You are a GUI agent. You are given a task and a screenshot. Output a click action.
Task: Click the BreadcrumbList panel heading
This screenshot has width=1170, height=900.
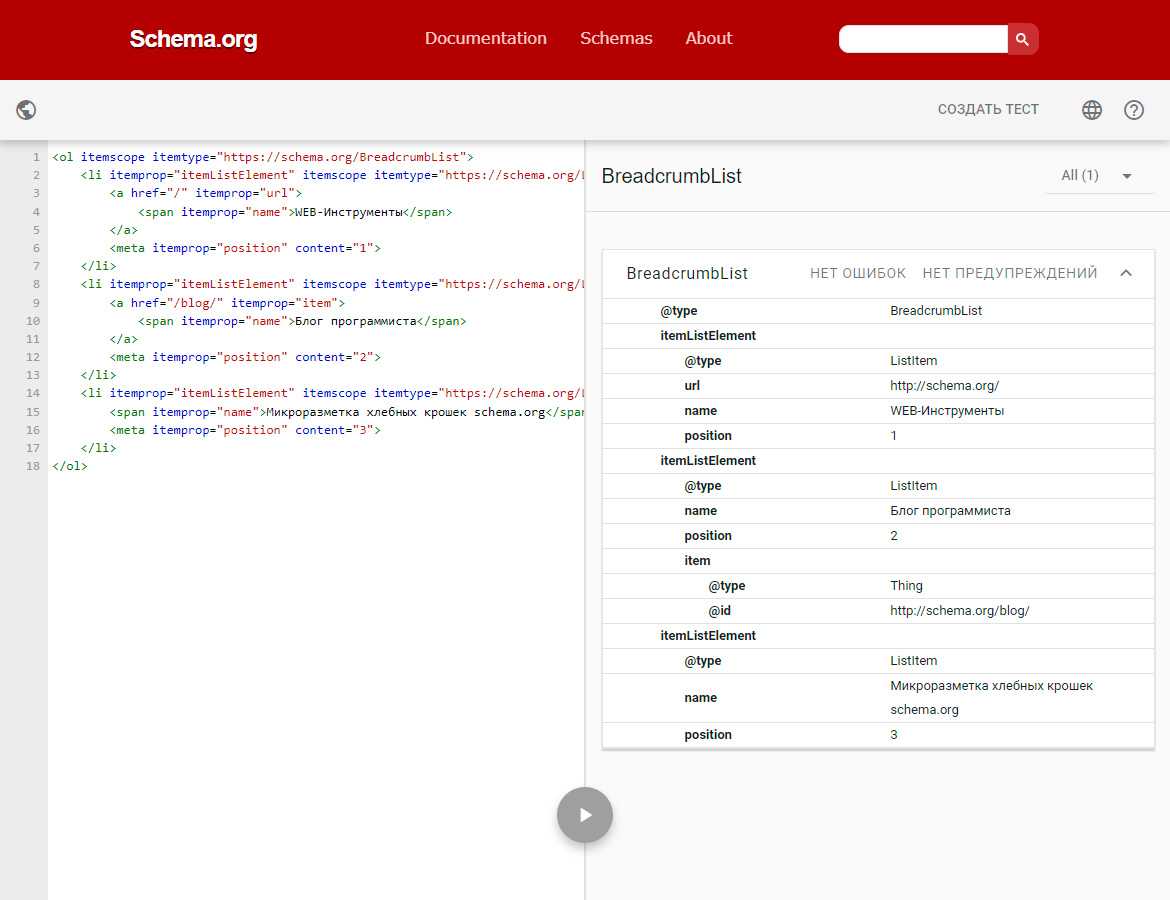click(672, 176)
